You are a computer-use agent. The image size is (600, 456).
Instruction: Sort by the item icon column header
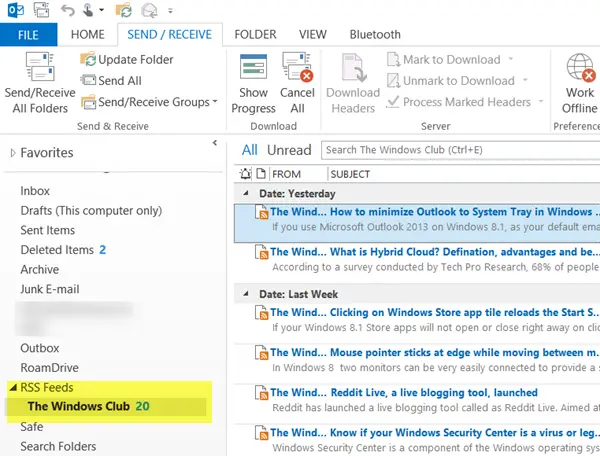(261, 174)
